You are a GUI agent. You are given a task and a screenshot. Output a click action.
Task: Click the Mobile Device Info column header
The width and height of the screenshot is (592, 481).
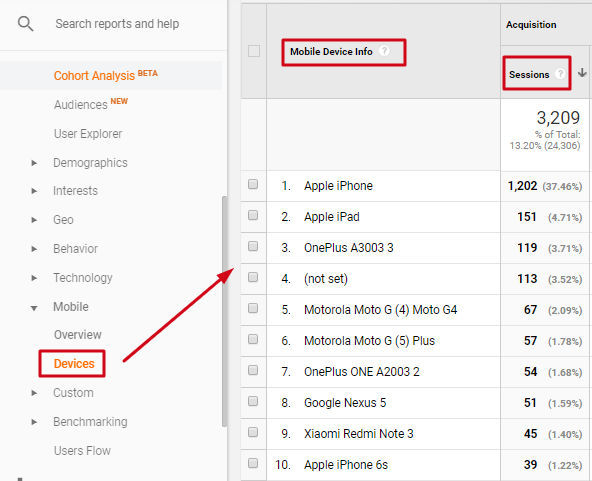(x=331, y=51)
